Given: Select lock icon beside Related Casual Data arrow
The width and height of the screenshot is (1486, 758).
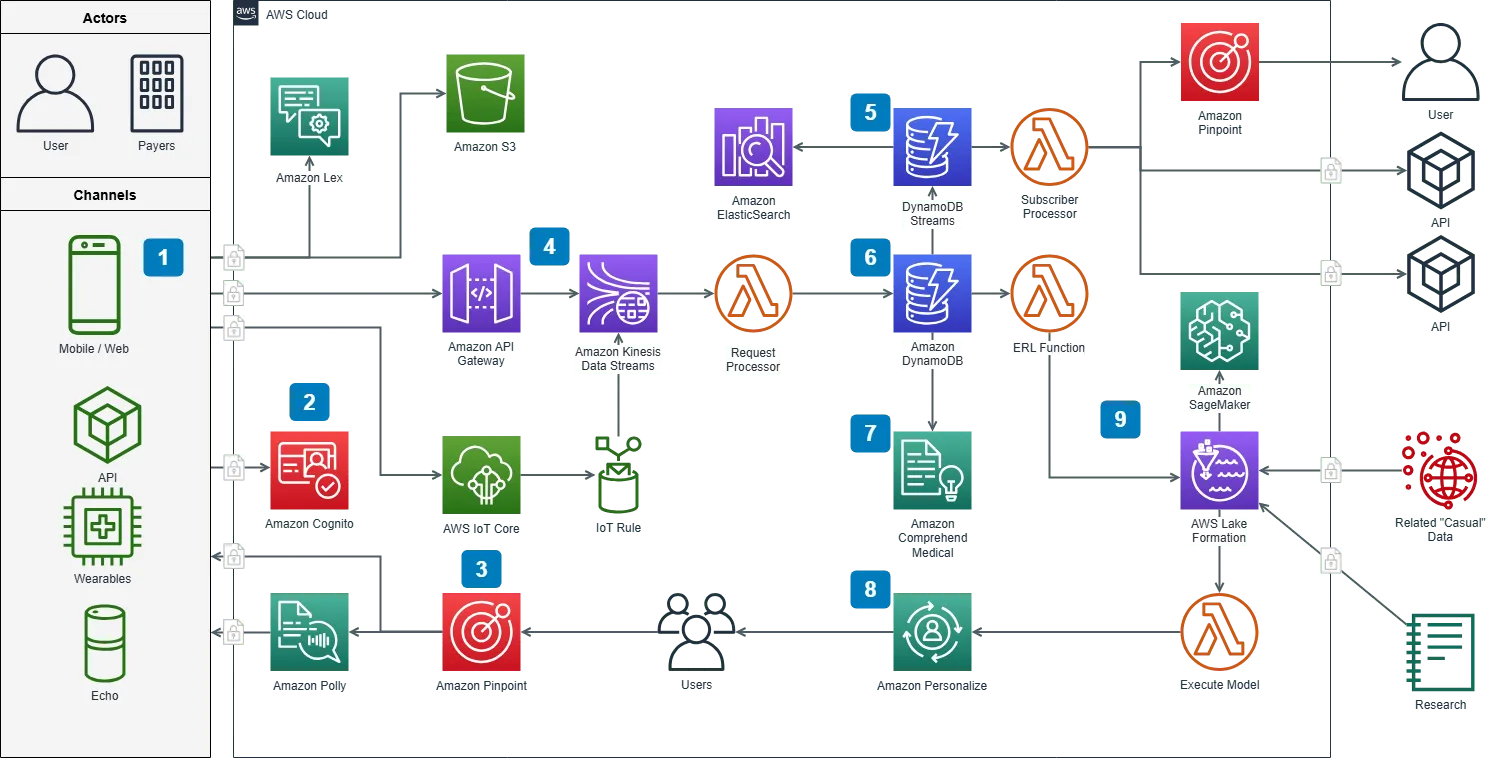Looking at the screenshot, I should coord(1331,468).
